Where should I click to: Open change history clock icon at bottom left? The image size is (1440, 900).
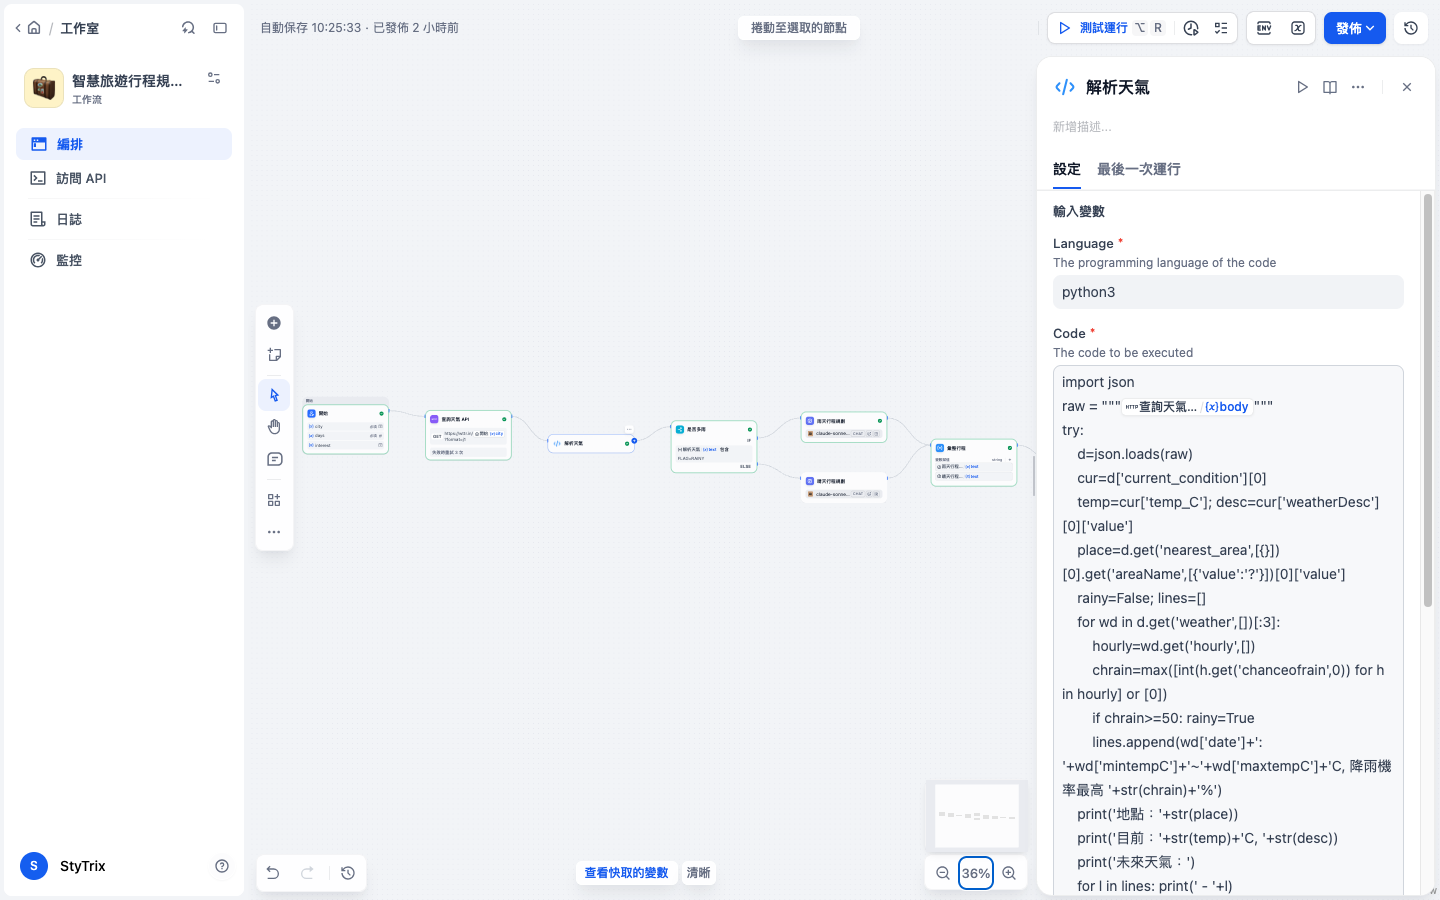click(348, 873)
